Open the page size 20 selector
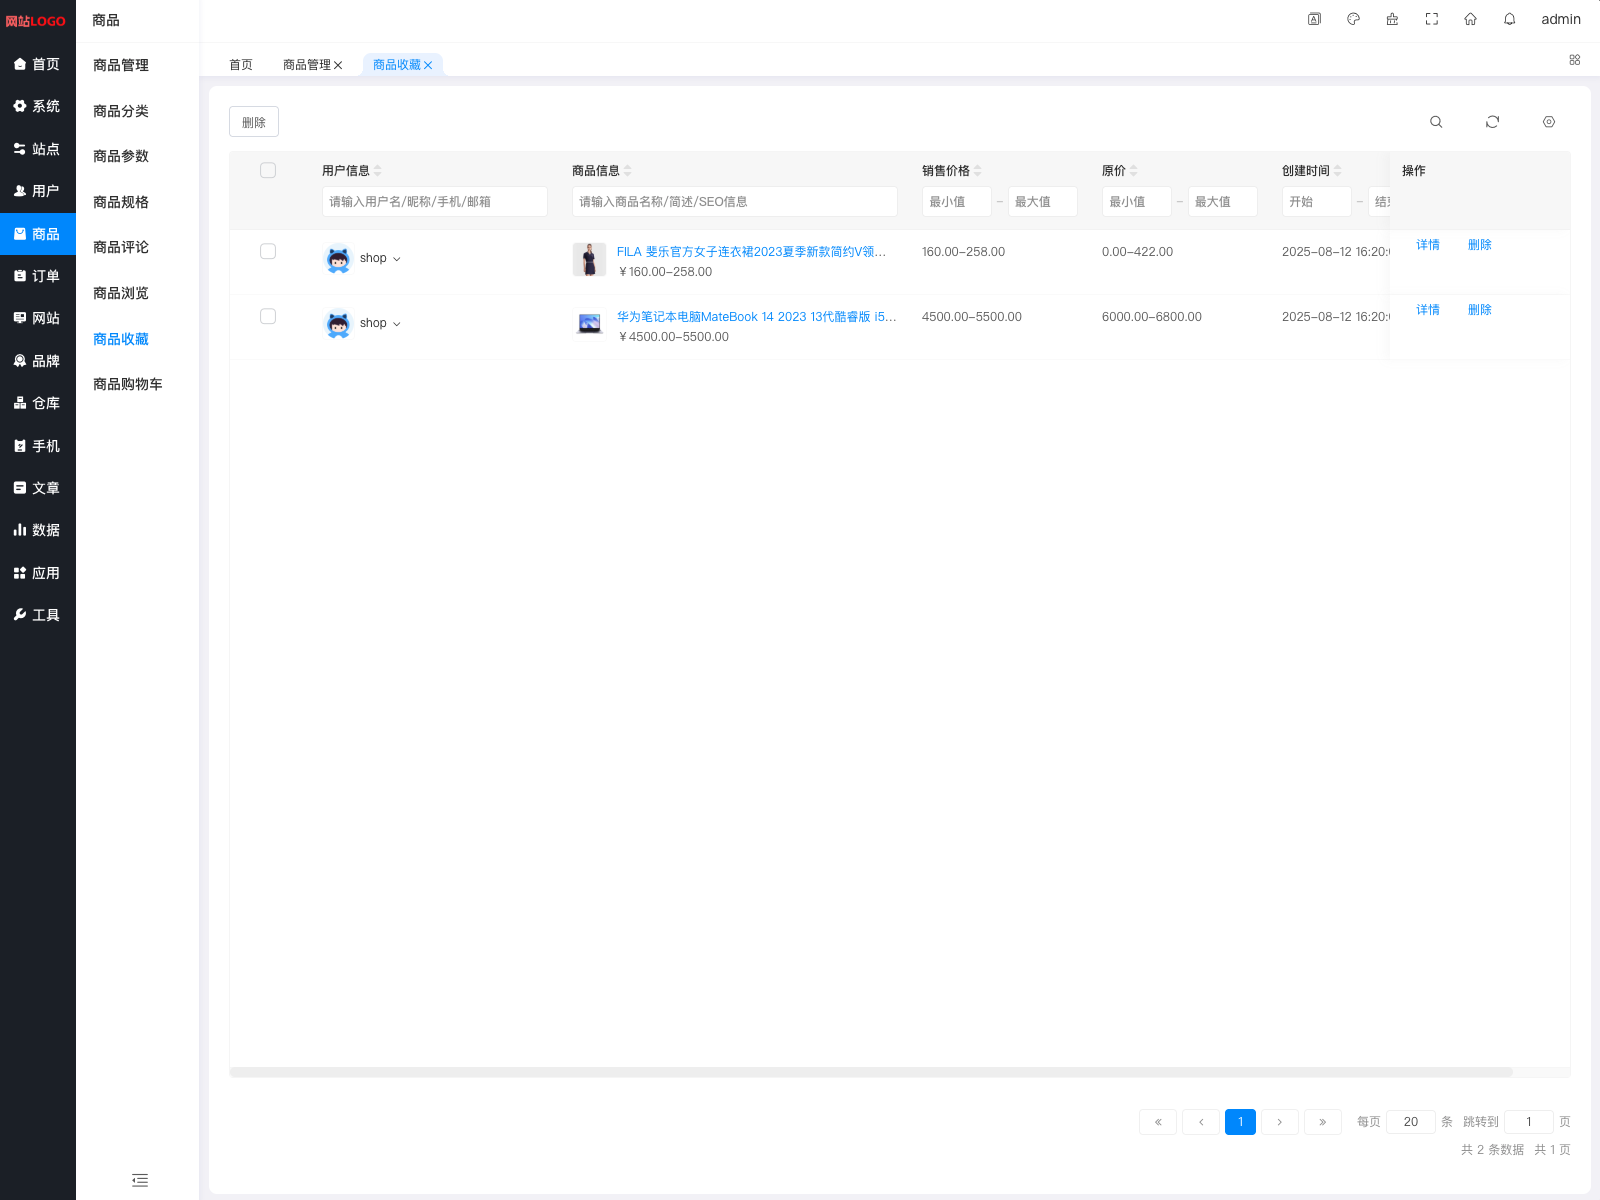 (x=1410, y=1122)
